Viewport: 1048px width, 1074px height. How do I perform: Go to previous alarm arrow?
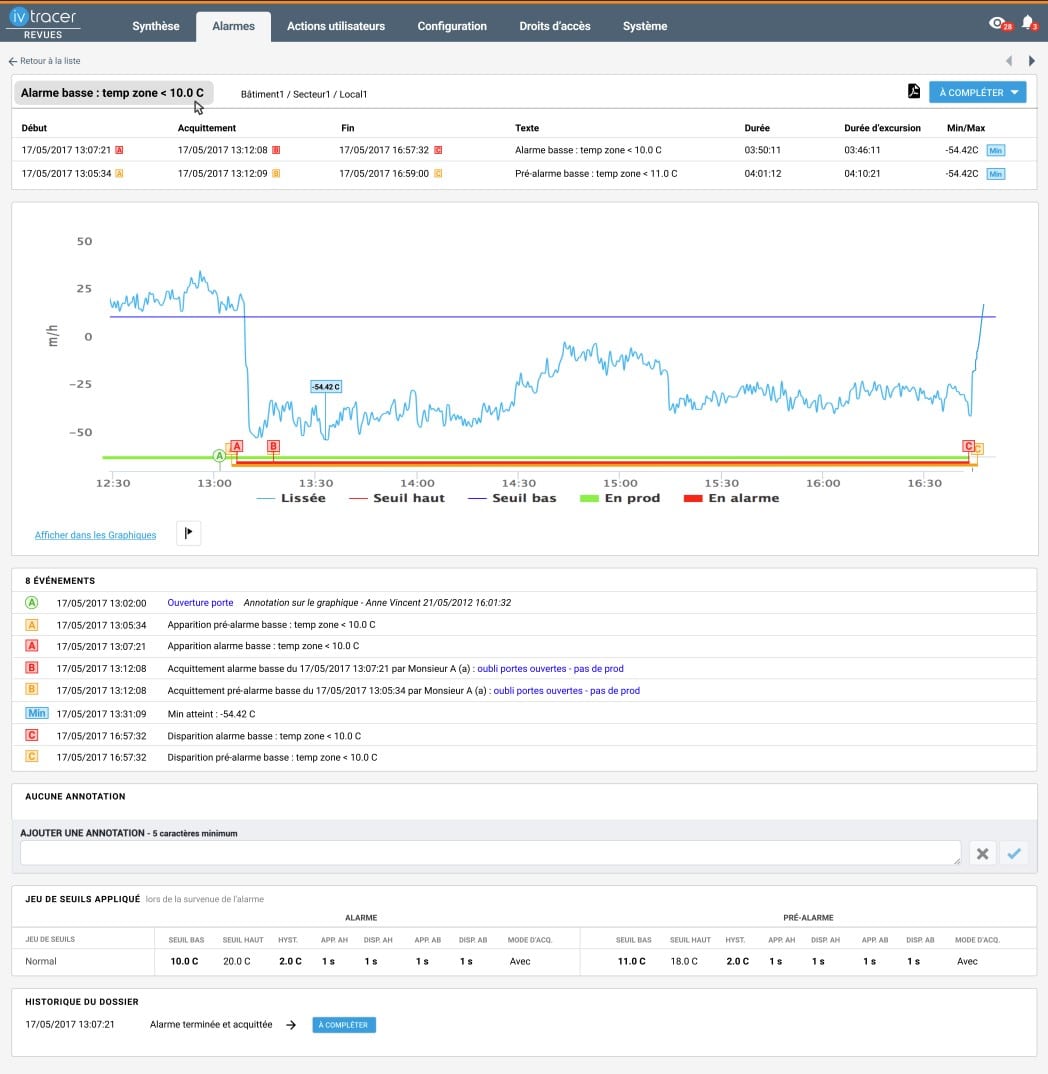(1008, 61)
